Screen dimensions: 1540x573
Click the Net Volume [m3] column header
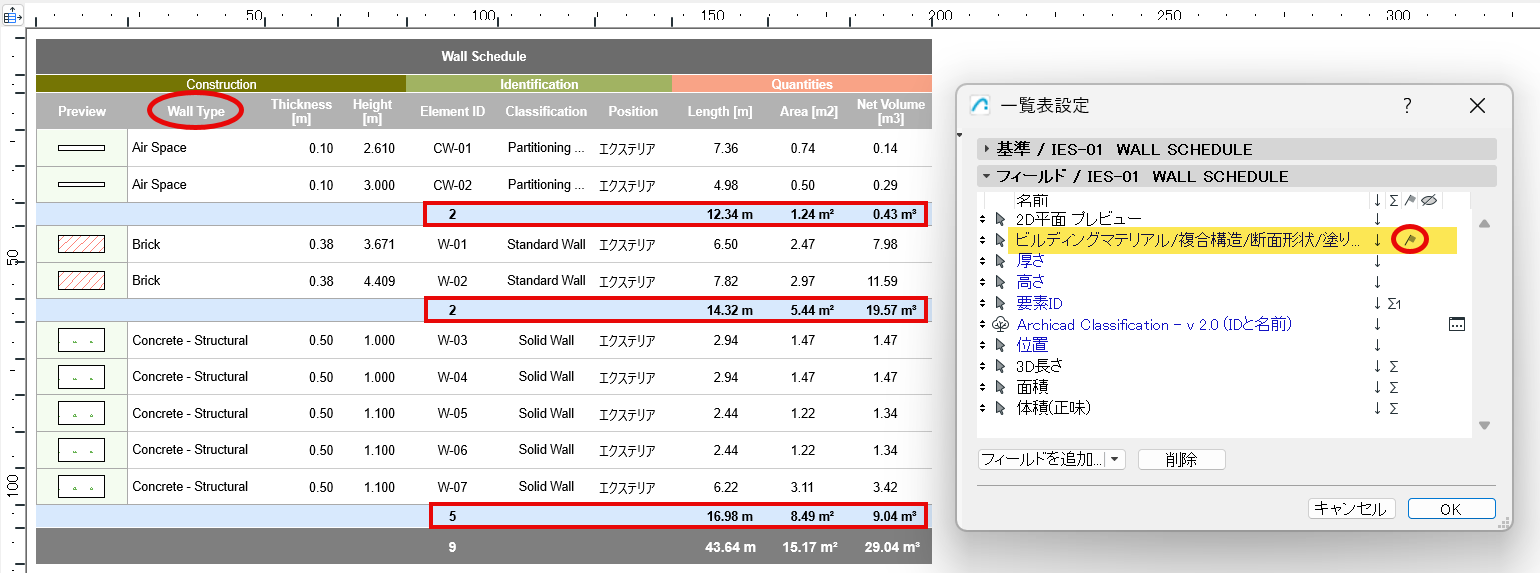click(x=890, y=111)
